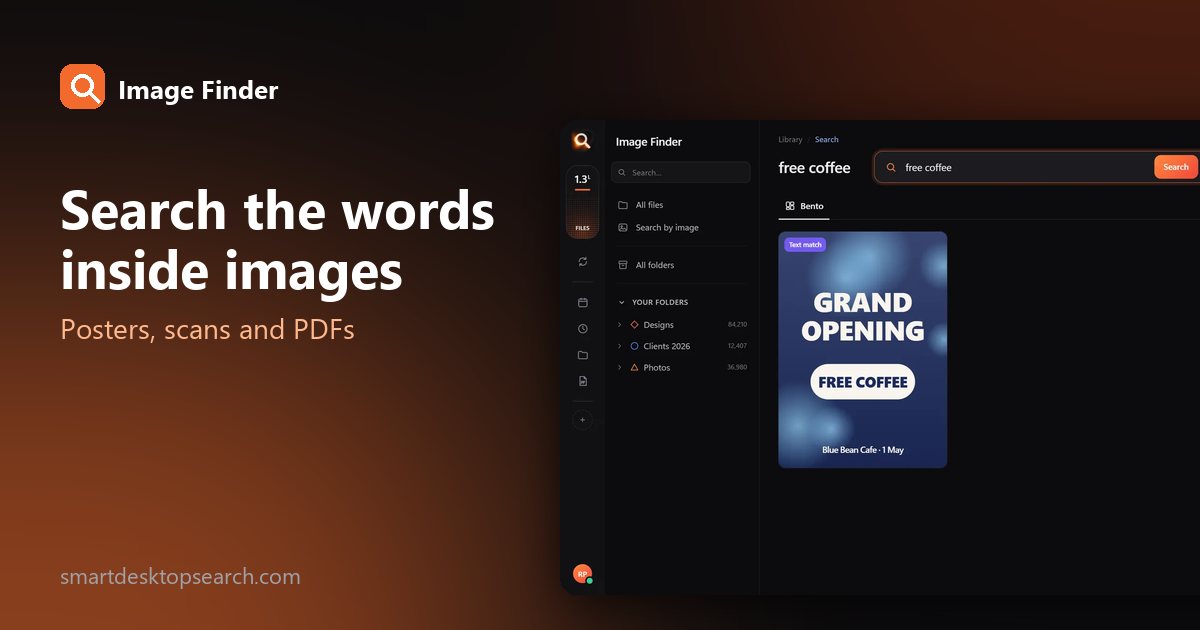Expand the Clients 2026 folder chevron
Image resolution: width=1200 pixels, height=630 pixels.
(x=620, y=346)
